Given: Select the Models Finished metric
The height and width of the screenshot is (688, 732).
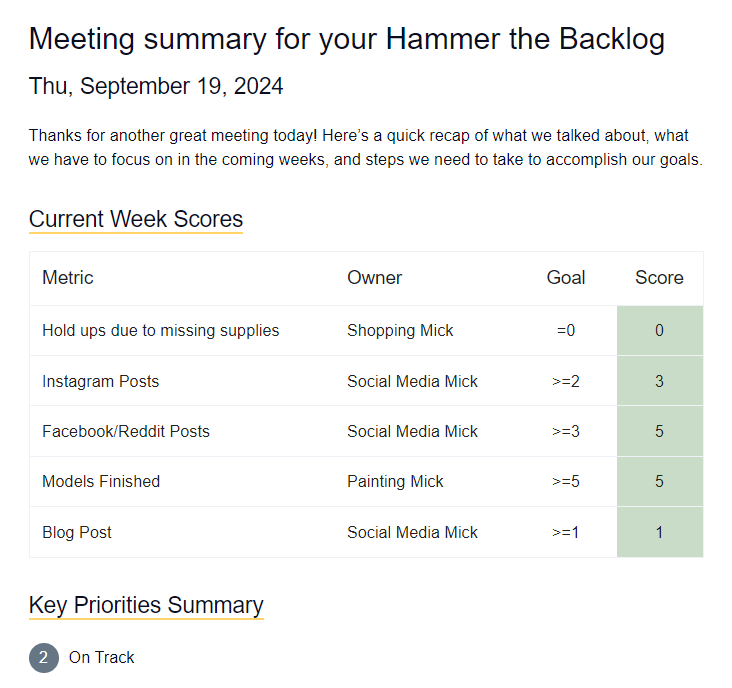Looking at the screenshot, I should (101, 481).
